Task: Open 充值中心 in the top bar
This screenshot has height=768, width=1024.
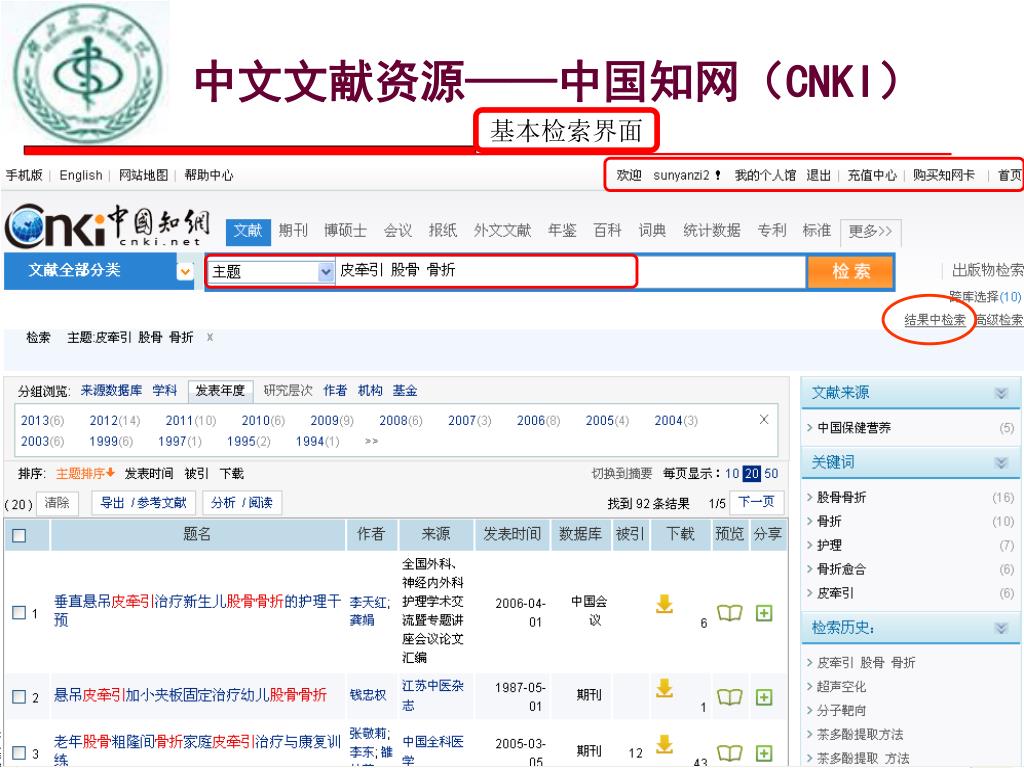Action: coord(872,175)
